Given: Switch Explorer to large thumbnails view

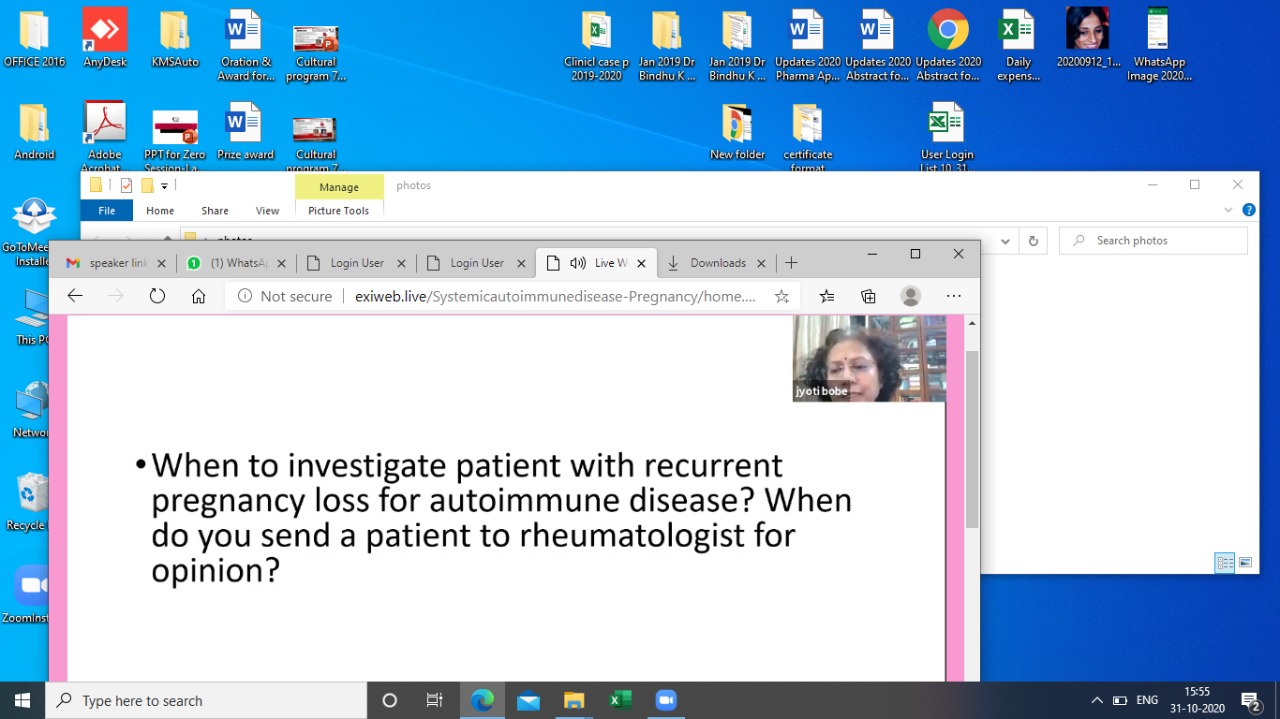Looking at the screenshot, I should coord(1245,563).
